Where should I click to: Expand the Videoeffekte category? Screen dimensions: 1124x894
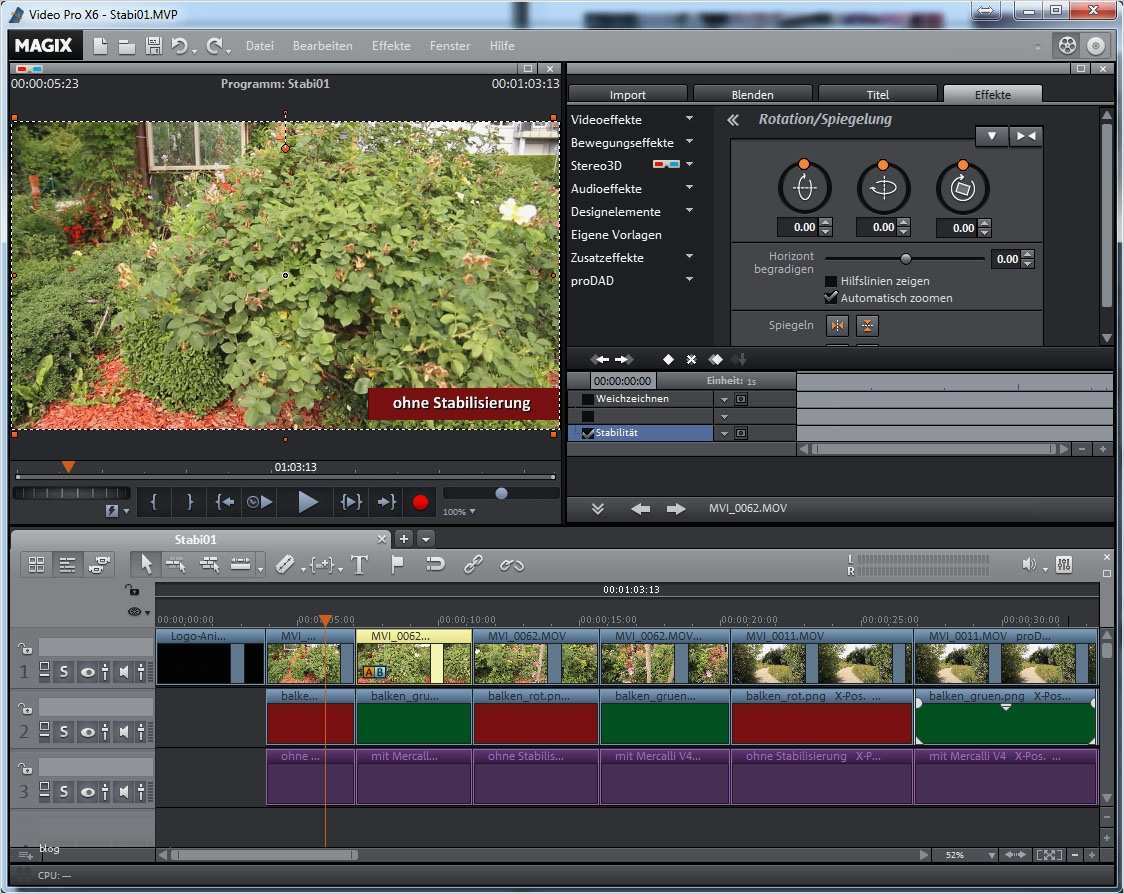pos(690,119)
